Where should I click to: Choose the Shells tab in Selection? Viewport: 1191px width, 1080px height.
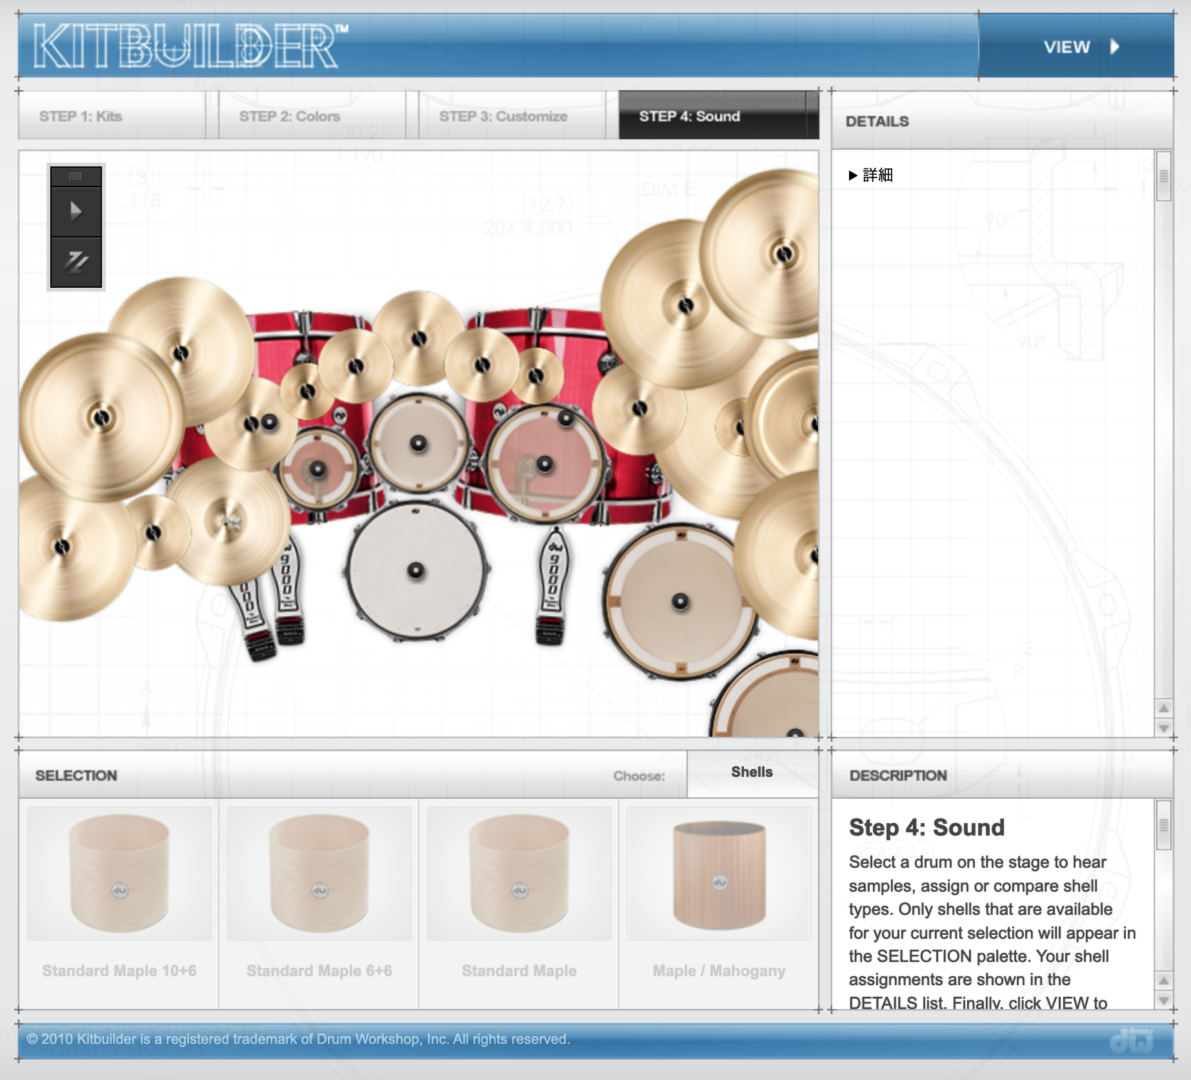click(x=752, y=773)
